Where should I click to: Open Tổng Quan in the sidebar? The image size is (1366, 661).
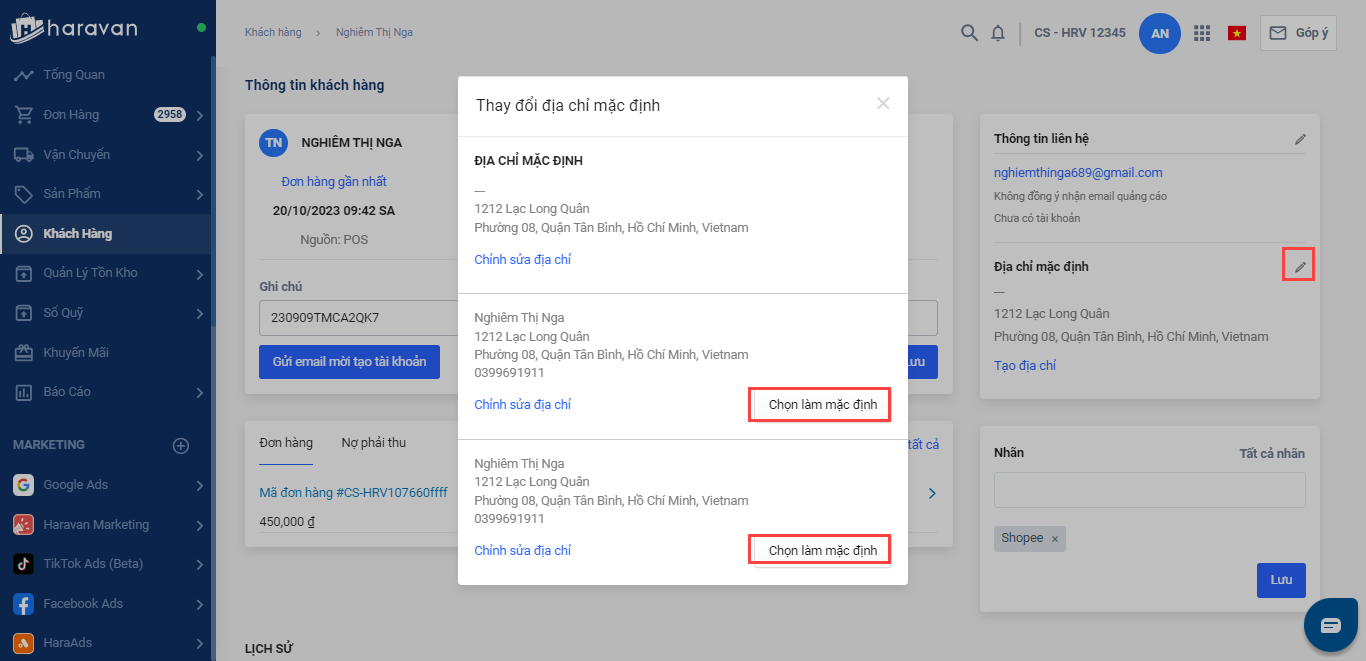(73, 75)
